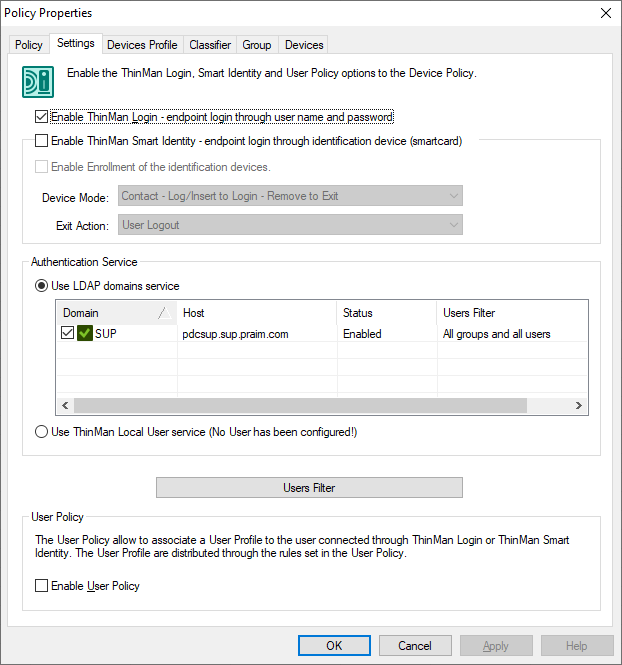
Task: Toggle Enable ThinMan Login checkbox
Action: point(41,117)
